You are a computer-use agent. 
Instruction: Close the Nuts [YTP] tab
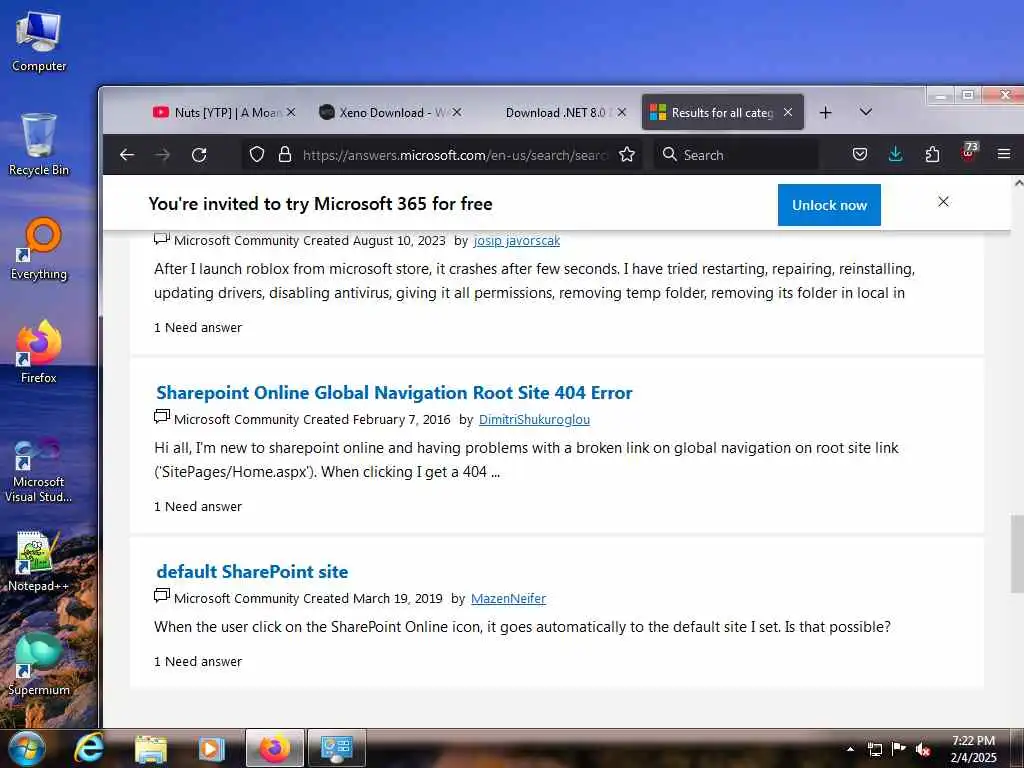click(291, 112)
